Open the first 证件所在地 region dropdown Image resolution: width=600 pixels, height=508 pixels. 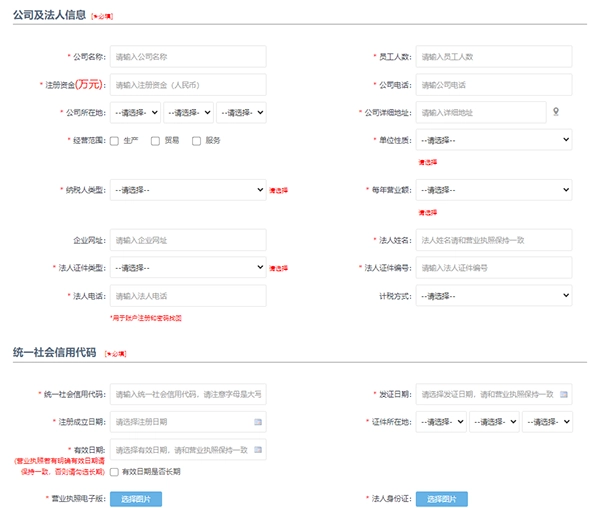(x=441, y=422)
